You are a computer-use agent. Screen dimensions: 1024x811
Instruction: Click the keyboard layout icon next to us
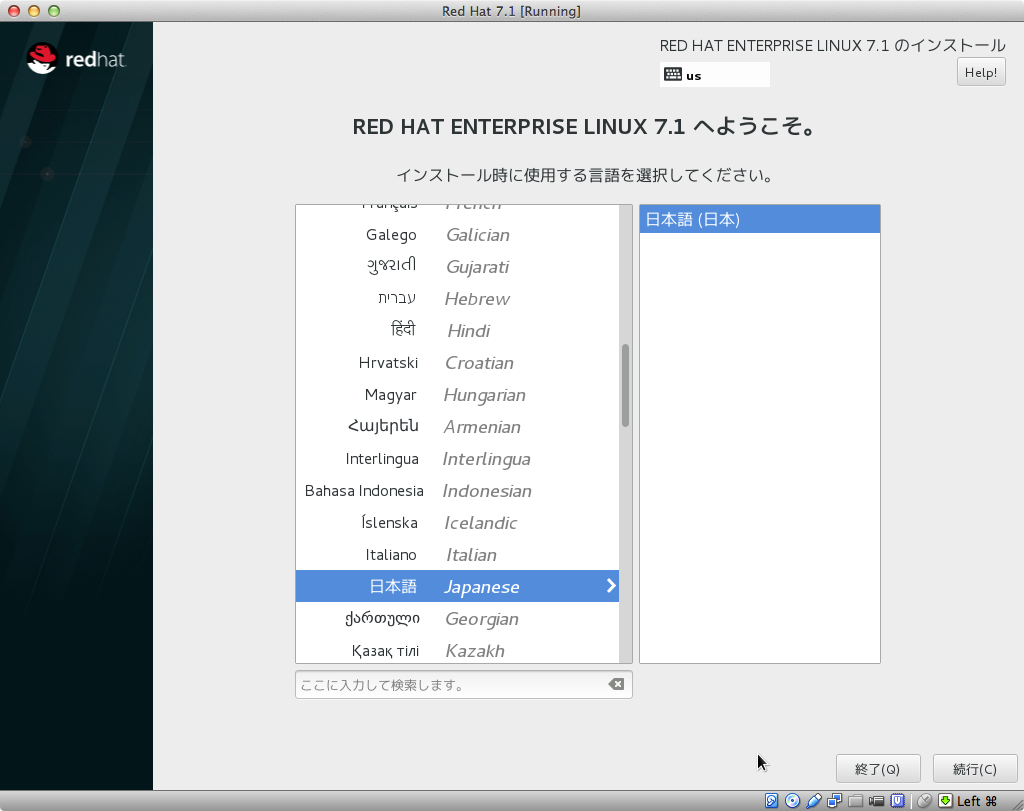point(673,74)
